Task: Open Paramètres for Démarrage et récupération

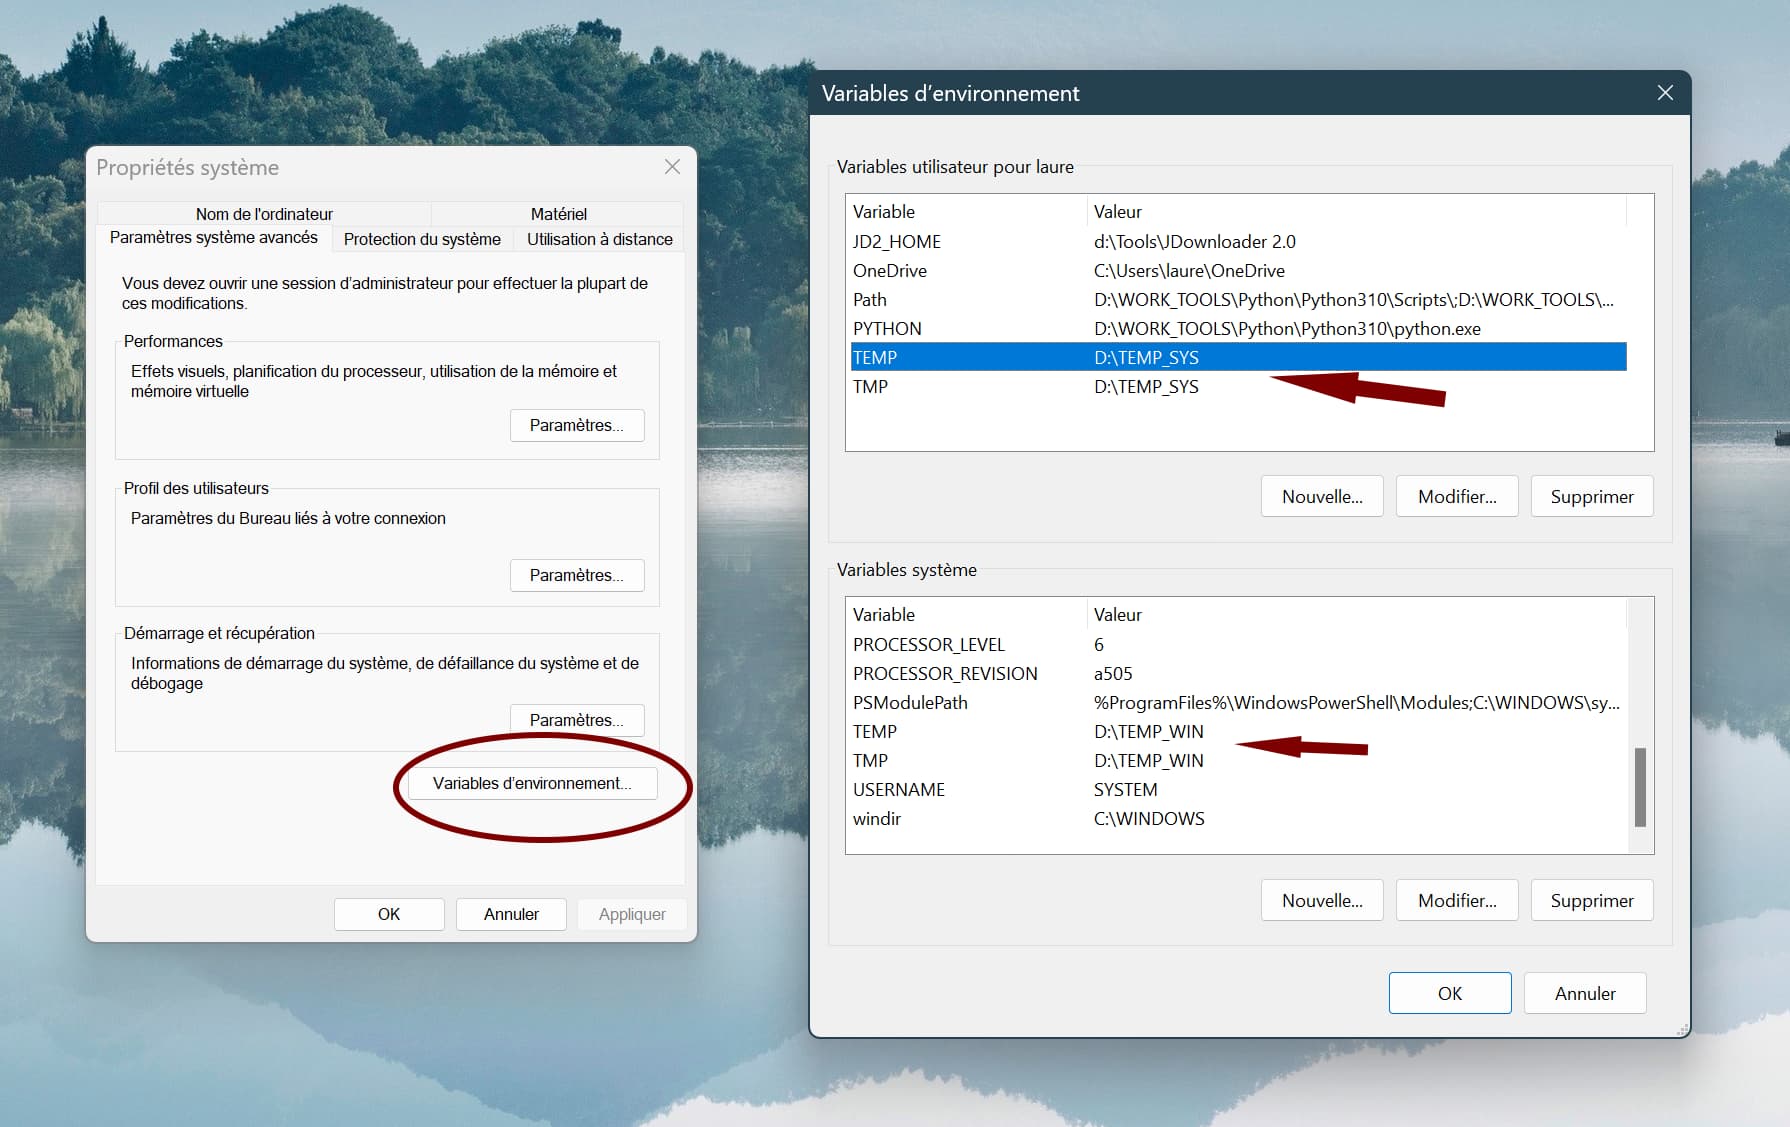Action: tap(577, 720)
